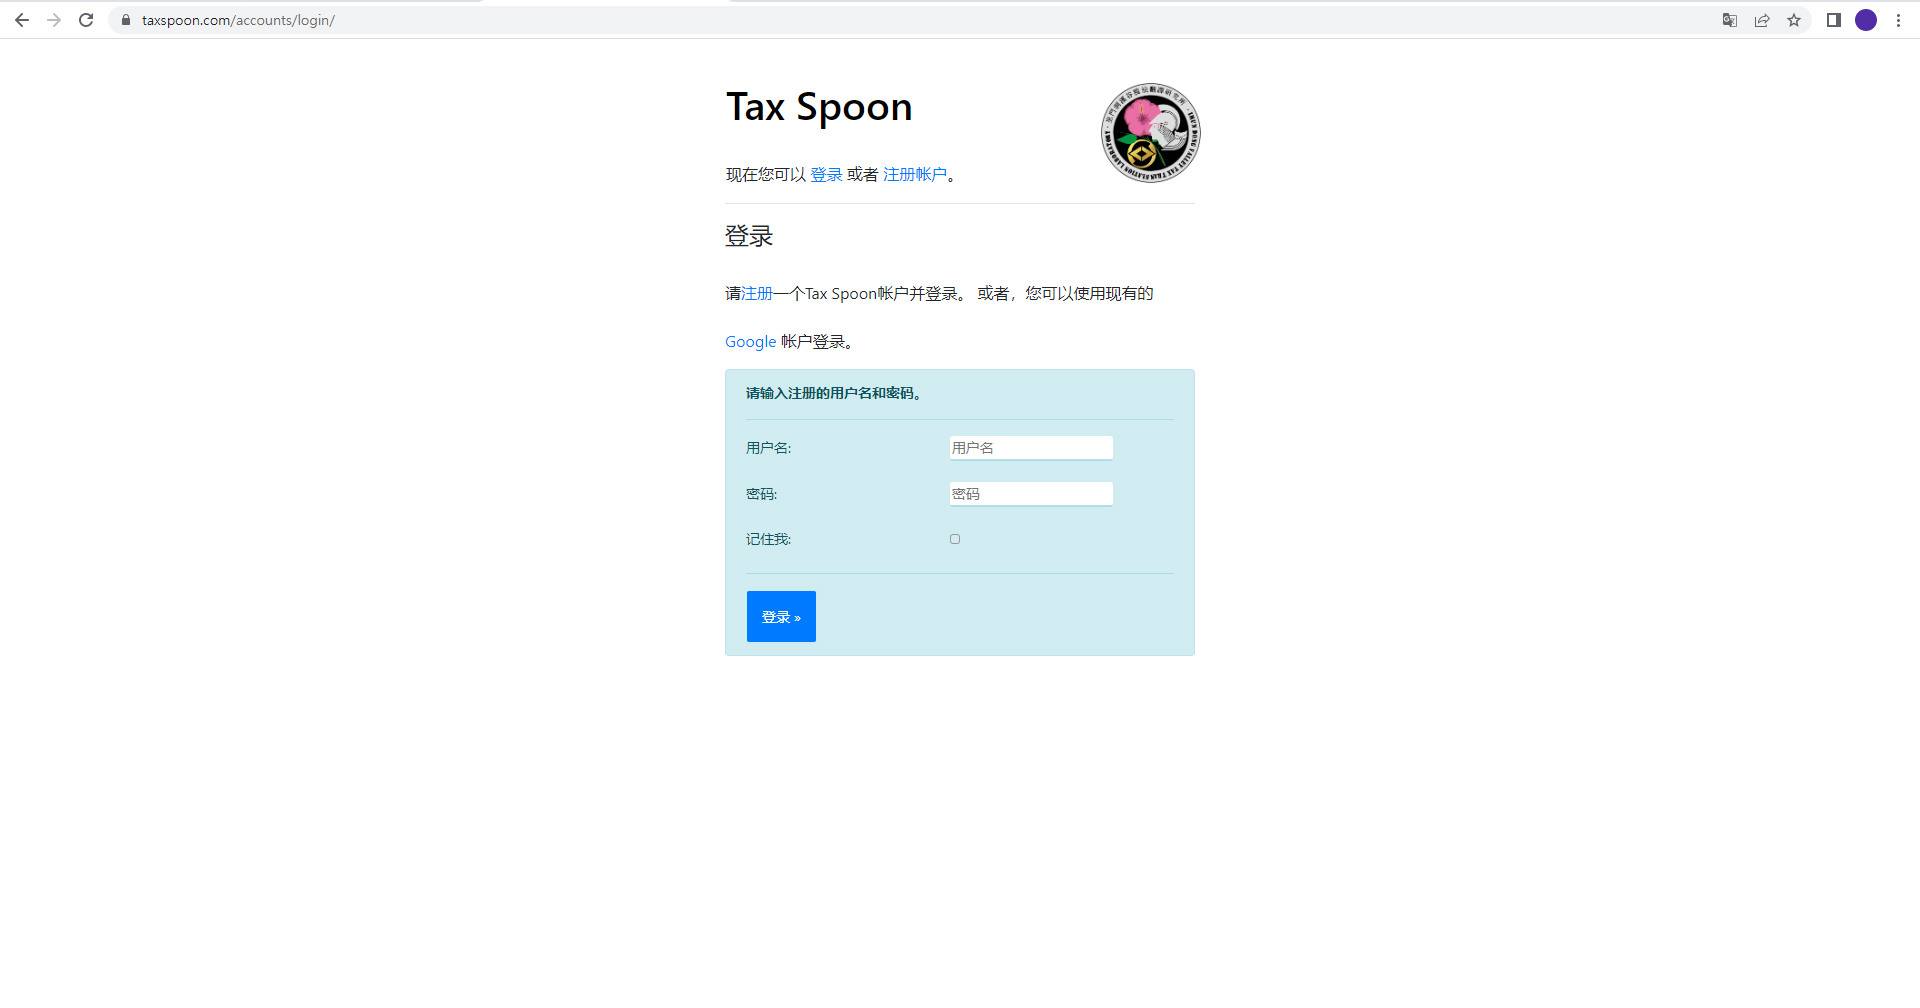1920x1008 pixels.
Task: Bookmark this page with the star icon
Action: (1794, 20)
